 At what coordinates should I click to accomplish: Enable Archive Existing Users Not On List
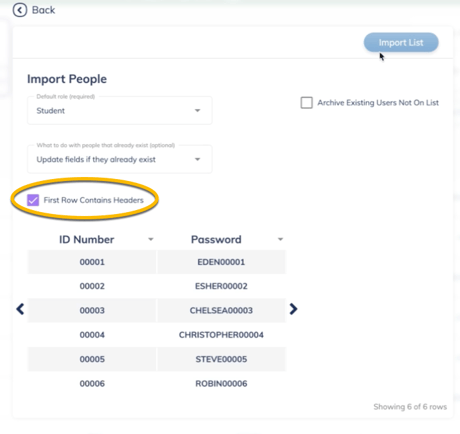307,103
